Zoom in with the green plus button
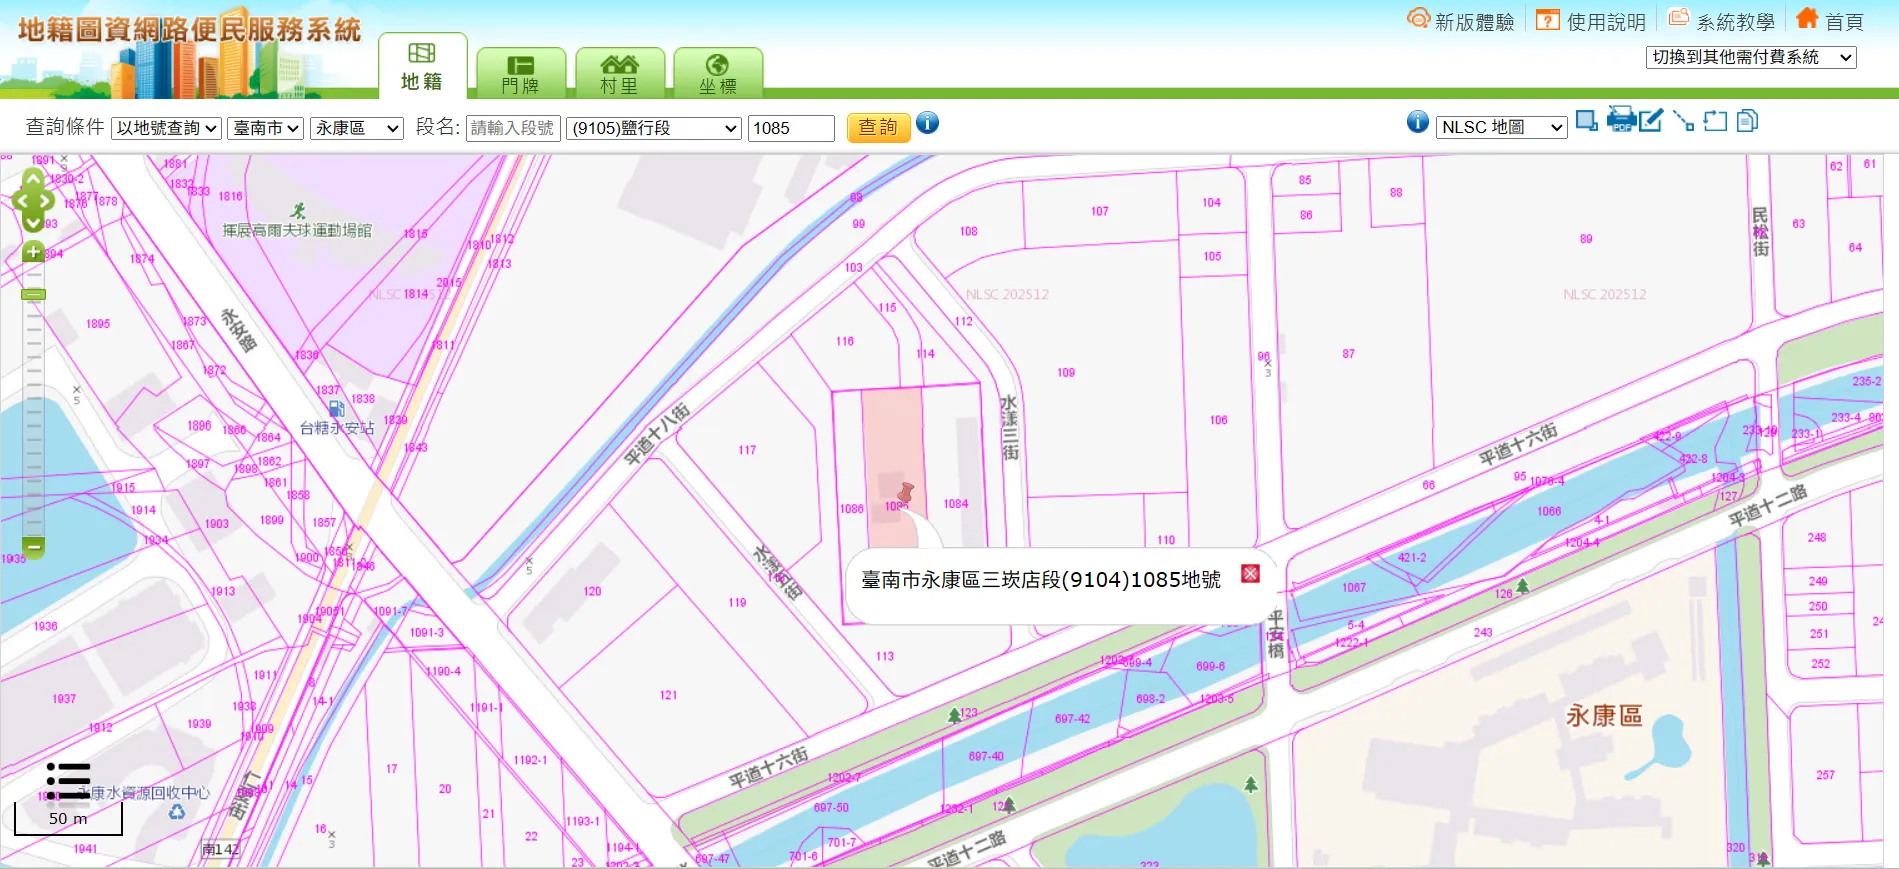The width and height of the screenshot is (1899, 869). pos(33,252)
